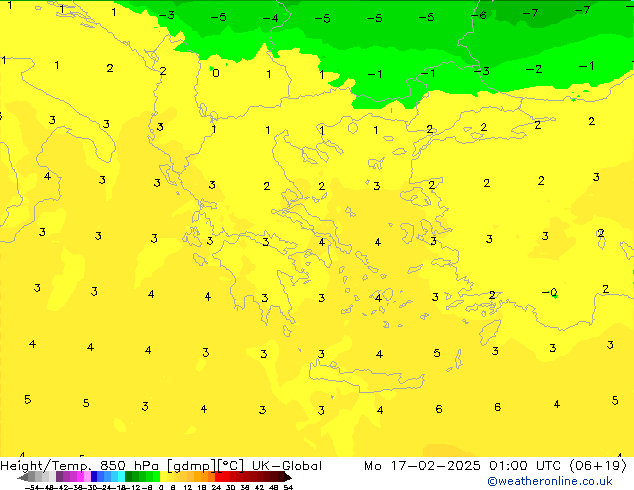Pick the dark blue swatch in the legend

(94, 477)
